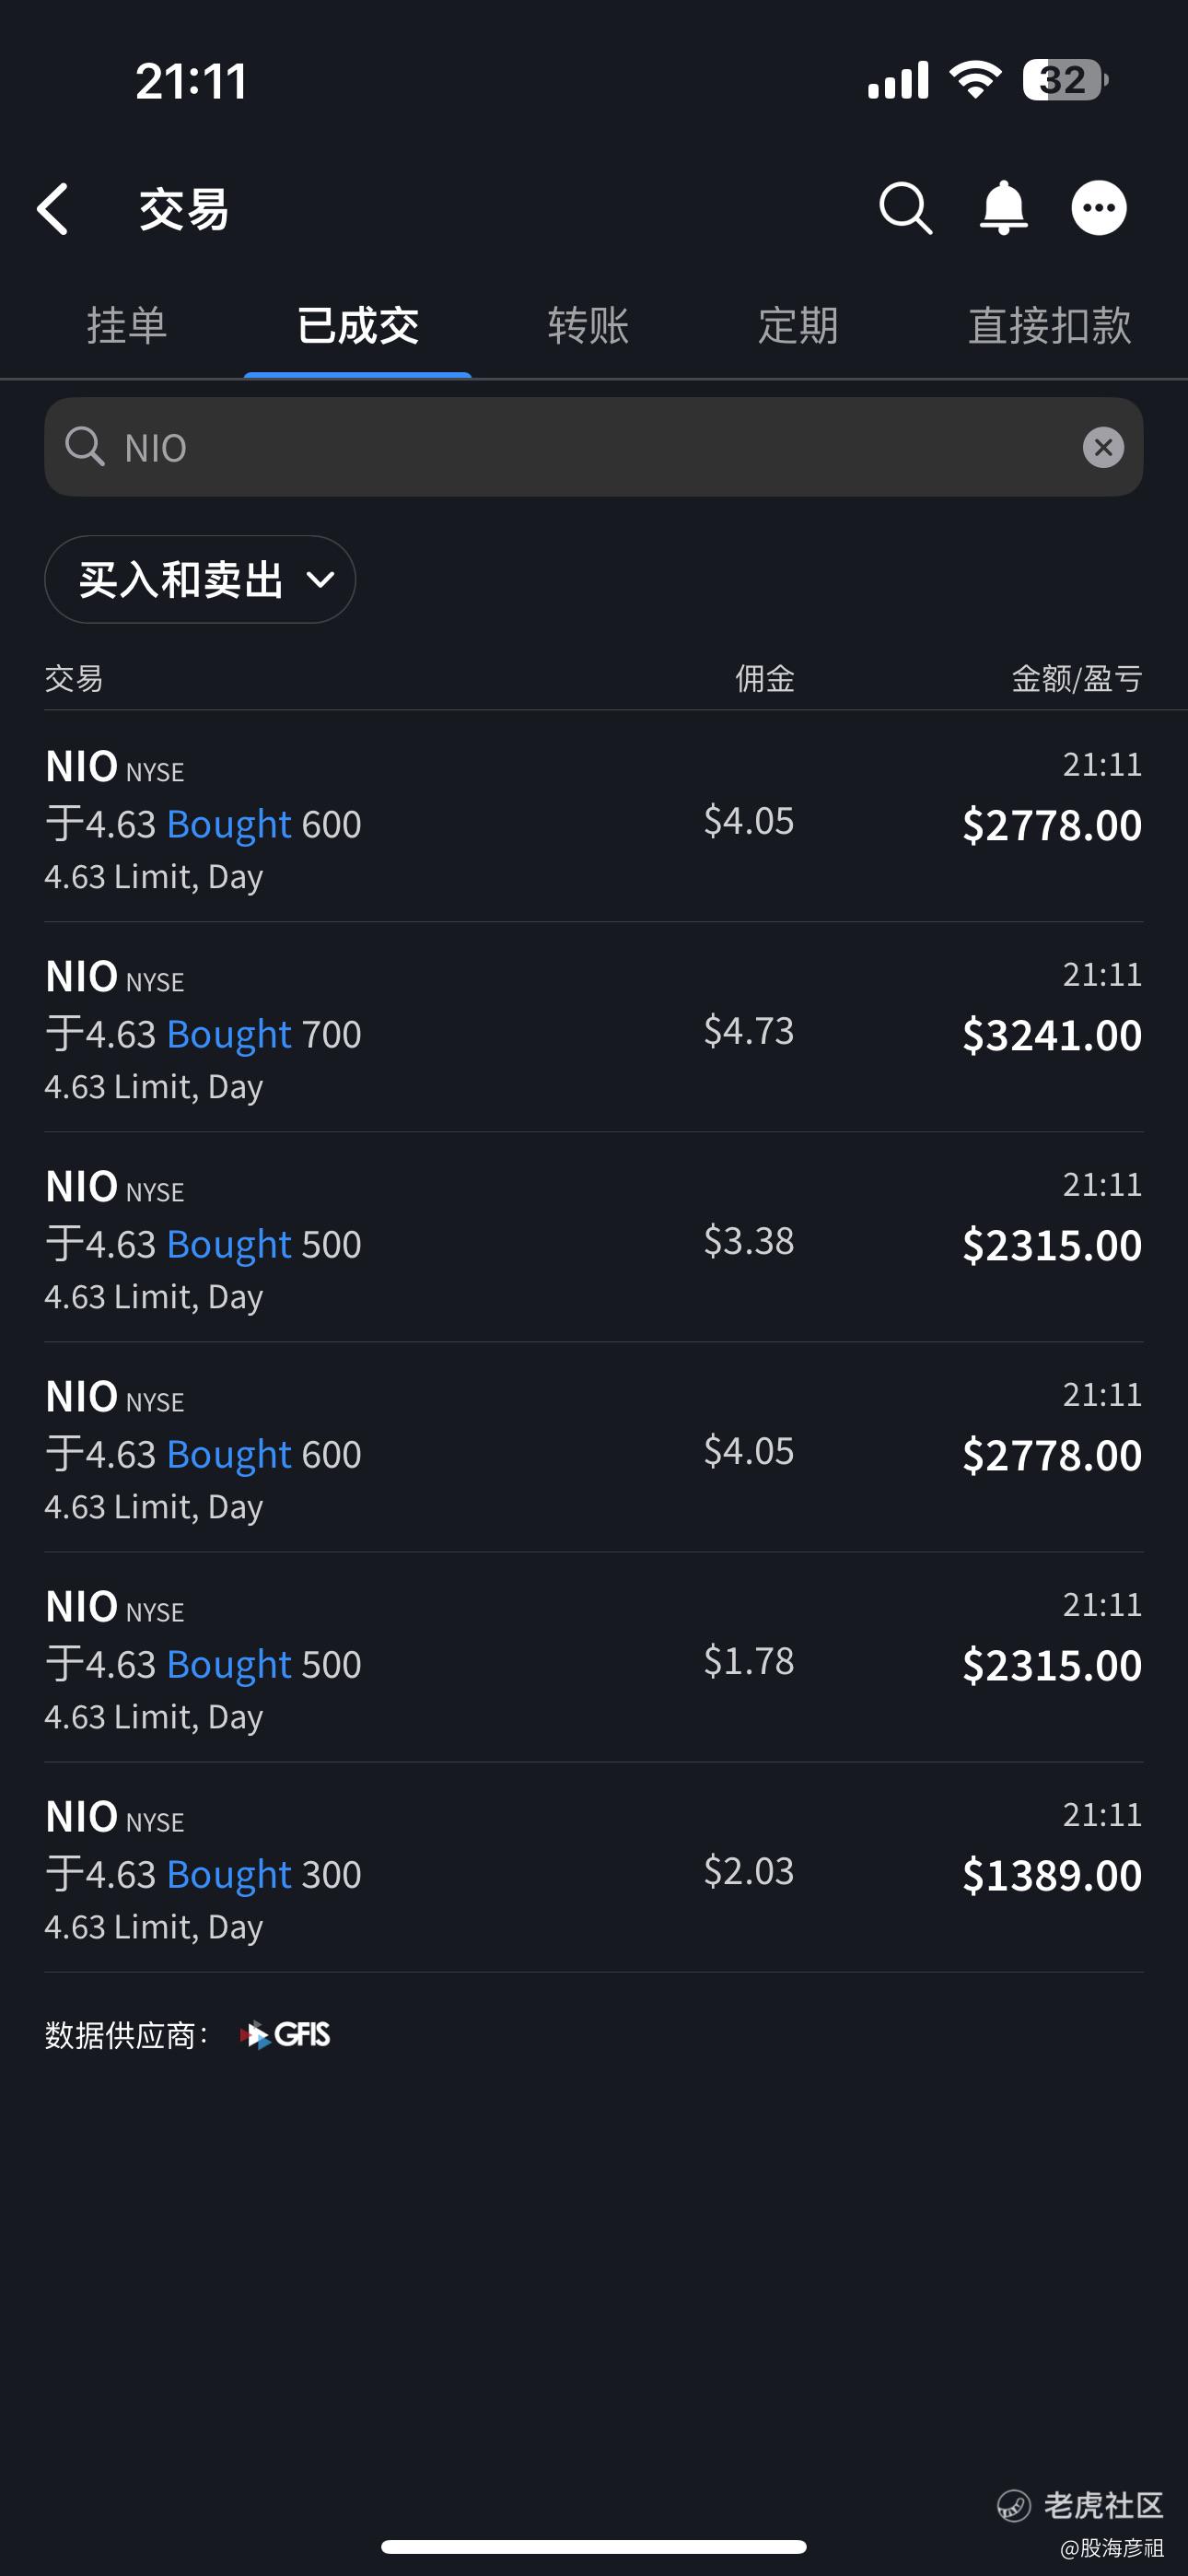
Task: Focus the NIO search input field
Action: click(594, 447)
